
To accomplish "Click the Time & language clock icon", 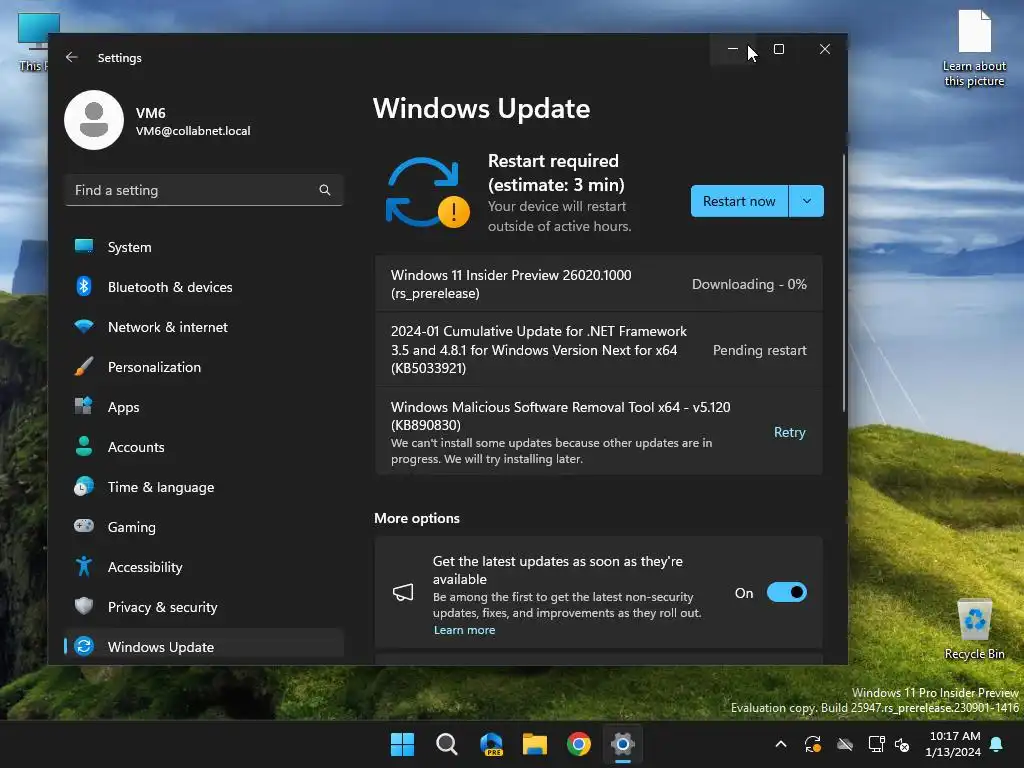I will [84, 487].
